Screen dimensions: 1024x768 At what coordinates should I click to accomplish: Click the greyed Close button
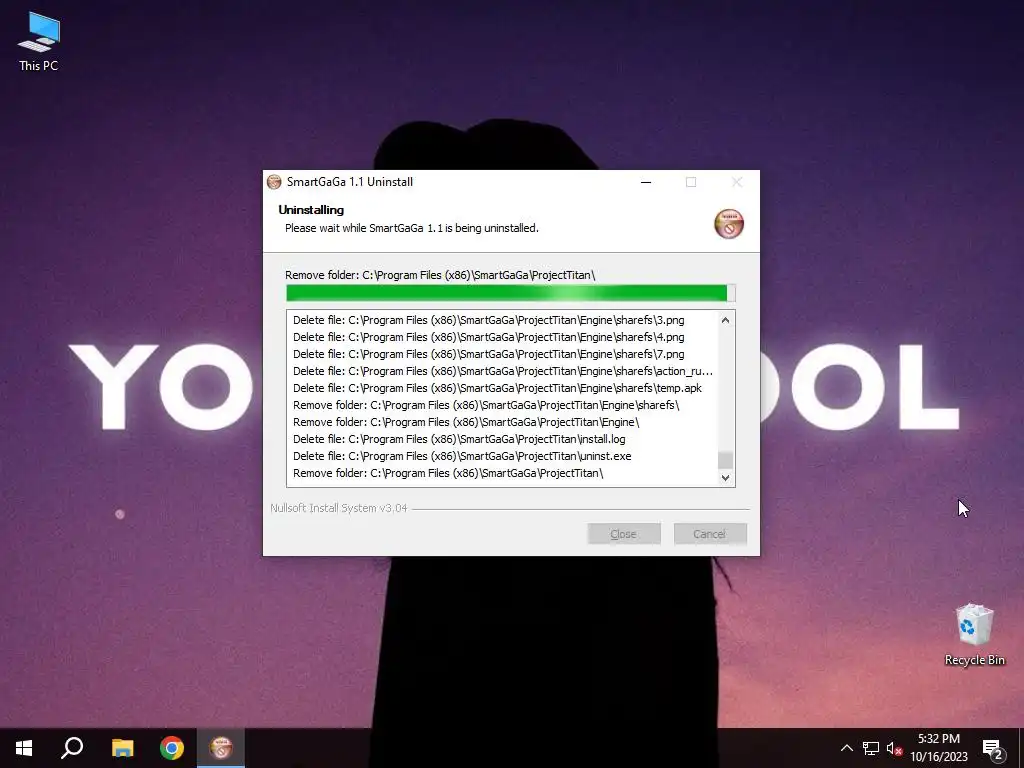pyautogui.click(x=624, y=534)
